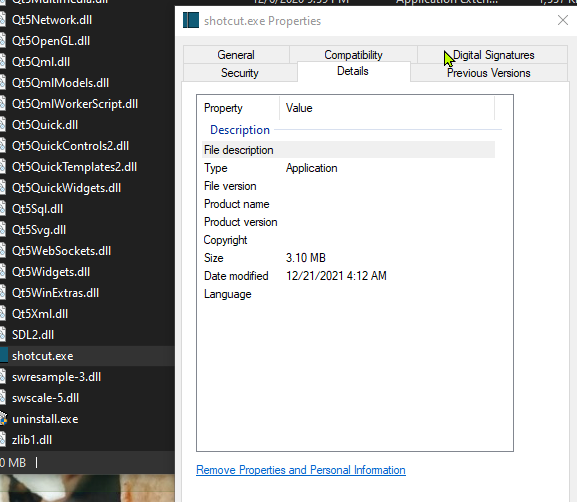Image resolution: width=577 pixels, height=502 pixels.
Task: Select Qt5OpenGL.dll in file list
Action: coord(51,41)
